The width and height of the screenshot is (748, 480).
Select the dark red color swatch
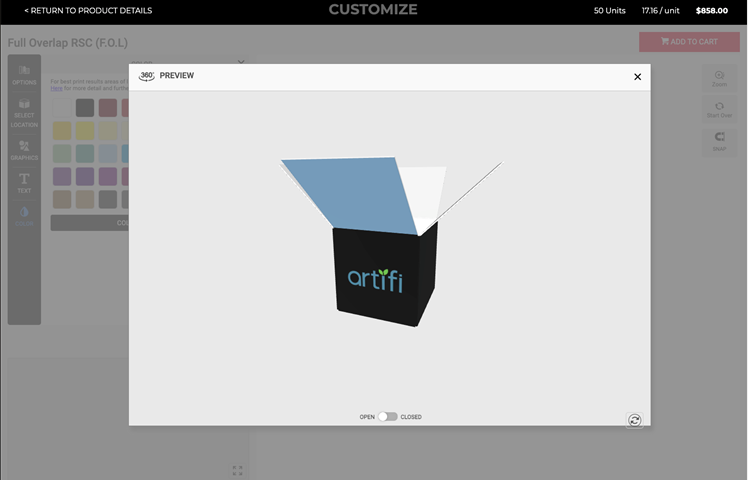pos(108,108)
